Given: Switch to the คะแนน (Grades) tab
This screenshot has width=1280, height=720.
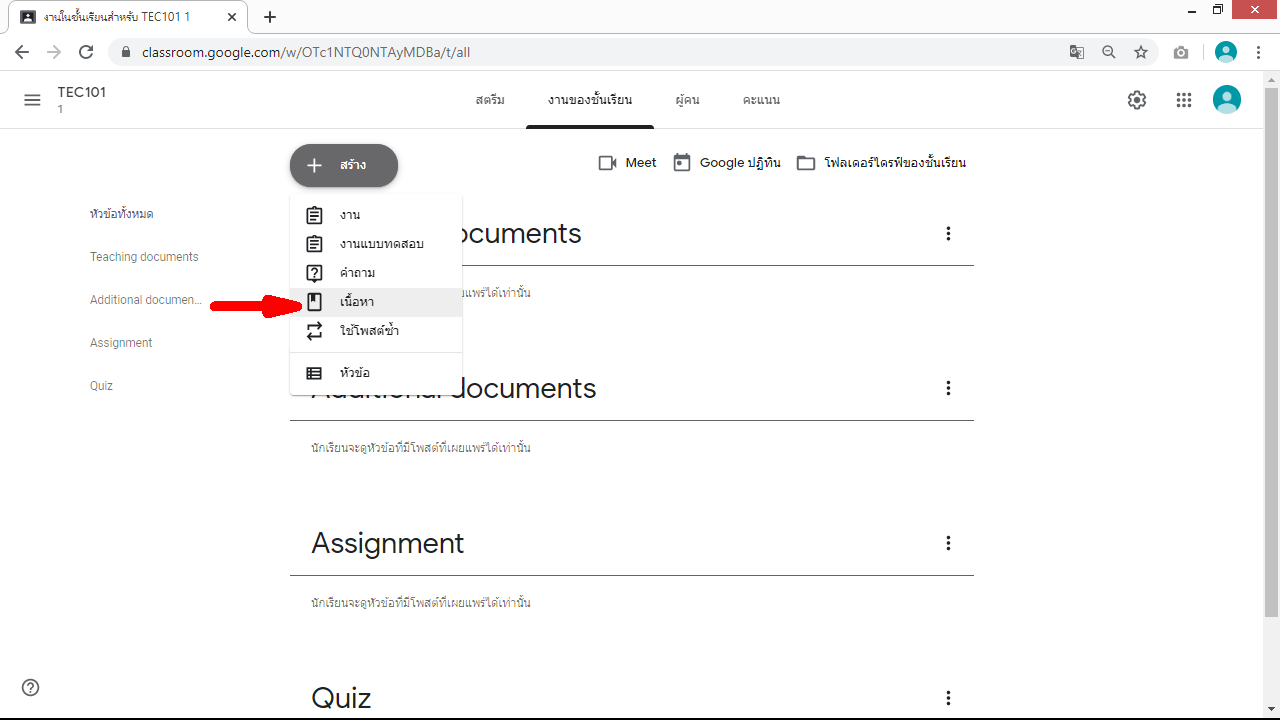Looking at the screenshot, I should pyautogui.click(x=761, y=100).
